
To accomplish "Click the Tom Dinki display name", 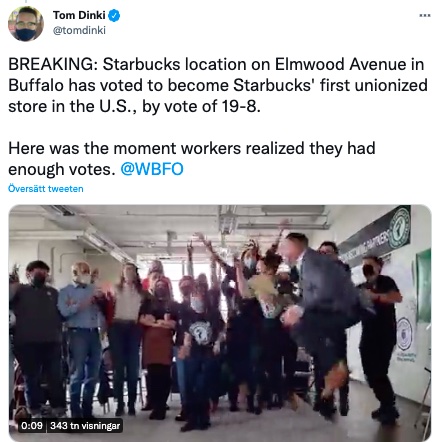I will pyautogui.click(x=79, y=15).
